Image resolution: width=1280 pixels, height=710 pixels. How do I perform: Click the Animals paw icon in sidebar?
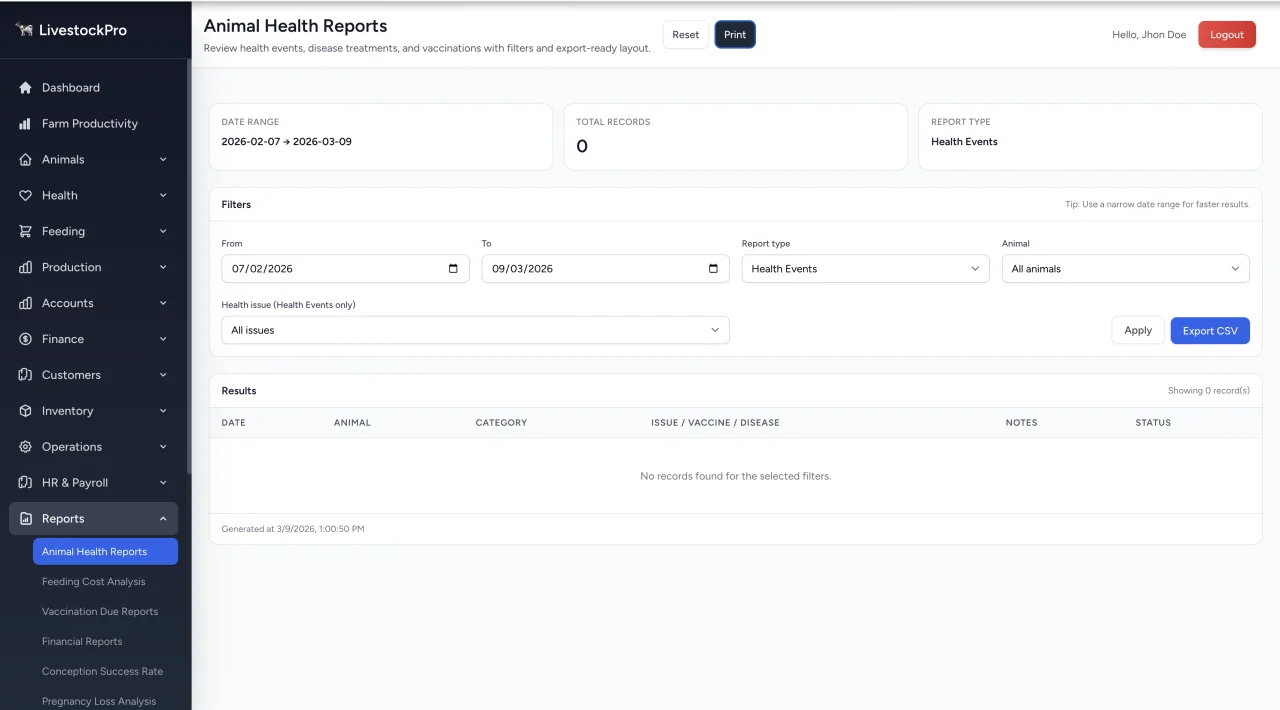coord(26,160)
